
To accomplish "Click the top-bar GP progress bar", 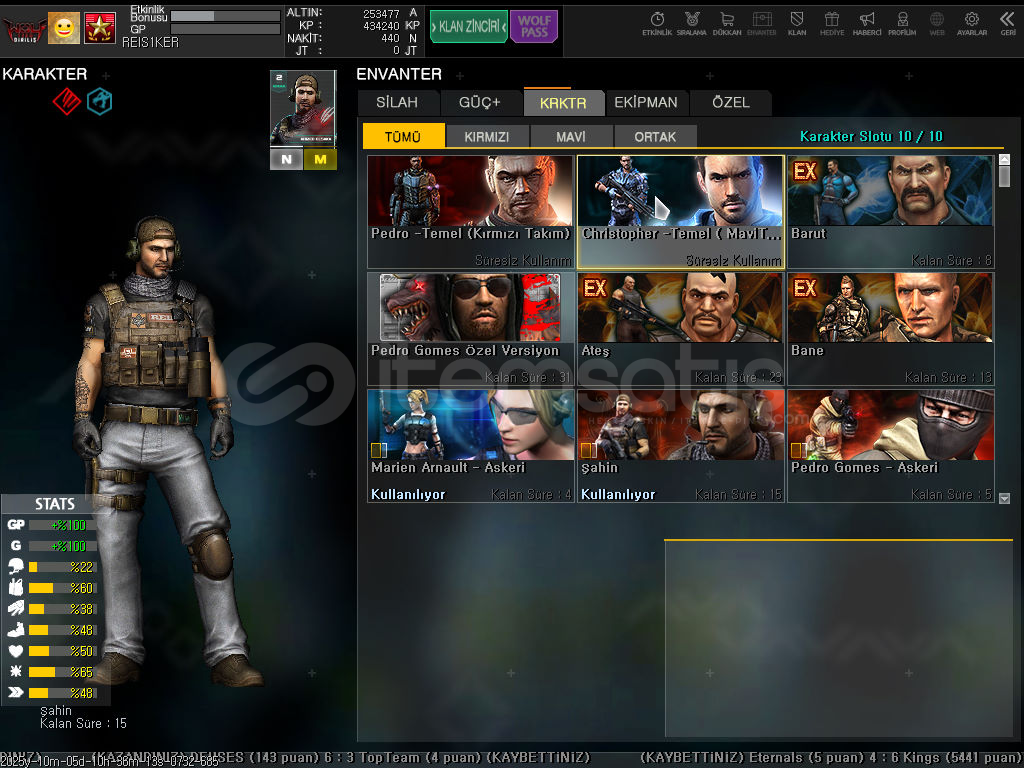I will coord(225,29).
